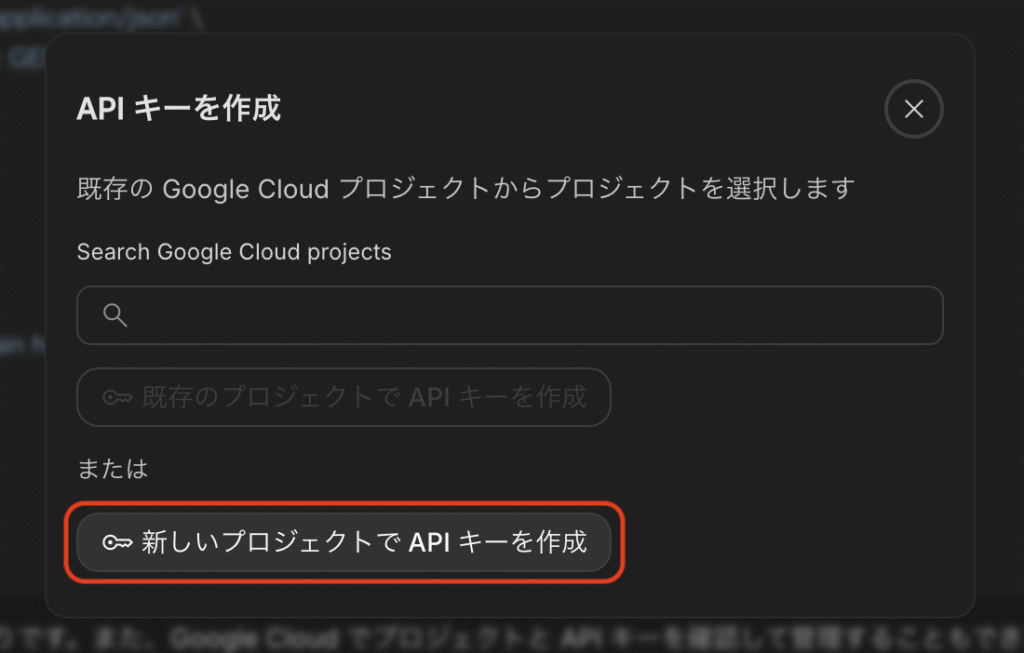
Task: Click the Search Google Cloud projects field
Action: (x=510, y=315)
